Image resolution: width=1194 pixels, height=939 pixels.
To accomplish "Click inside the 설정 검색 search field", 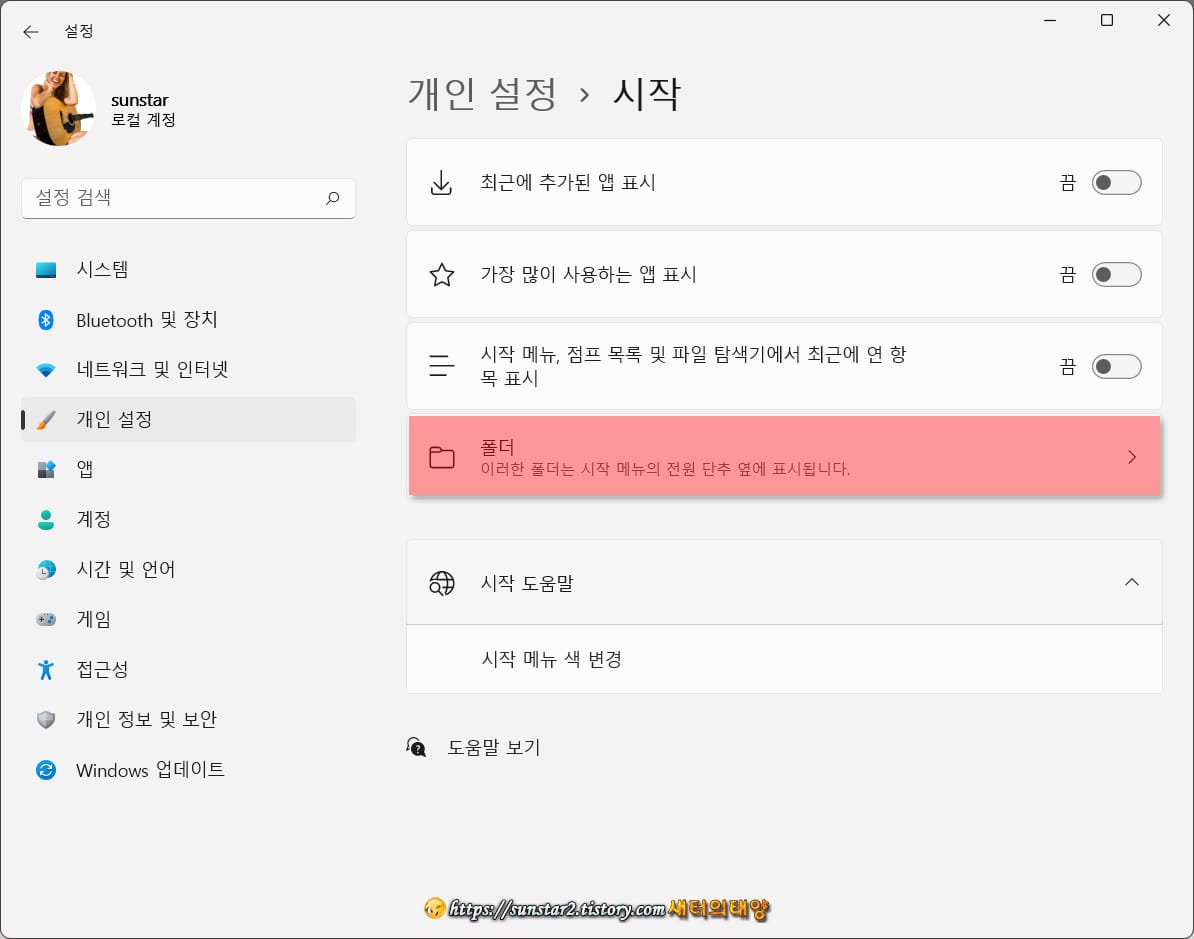I will [188, 198].
